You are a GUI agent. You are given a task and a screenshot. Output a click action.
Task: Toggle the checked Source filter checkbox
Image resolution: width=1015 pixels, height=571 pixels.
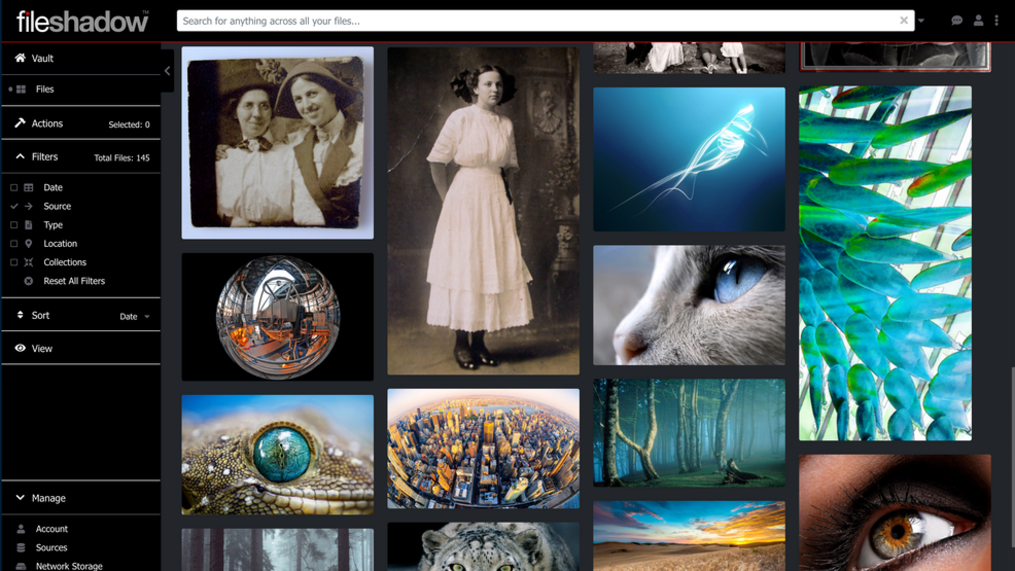point(14,206)
